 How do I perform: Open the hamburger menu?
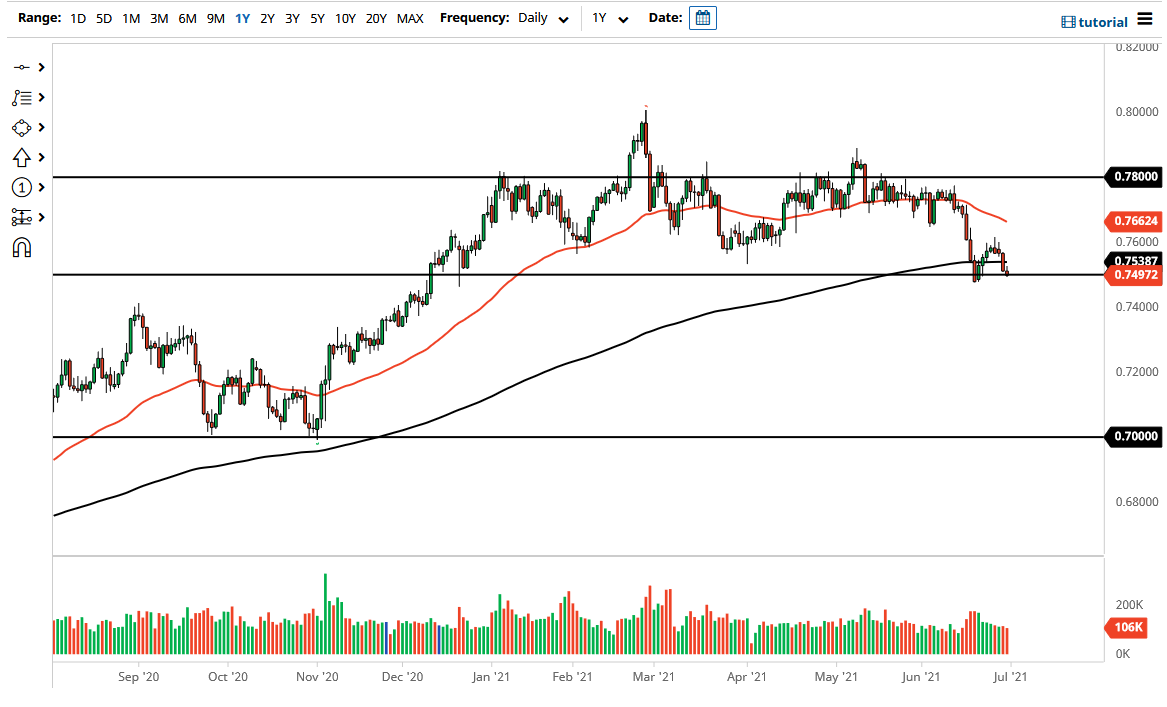tap(1146, 18)
